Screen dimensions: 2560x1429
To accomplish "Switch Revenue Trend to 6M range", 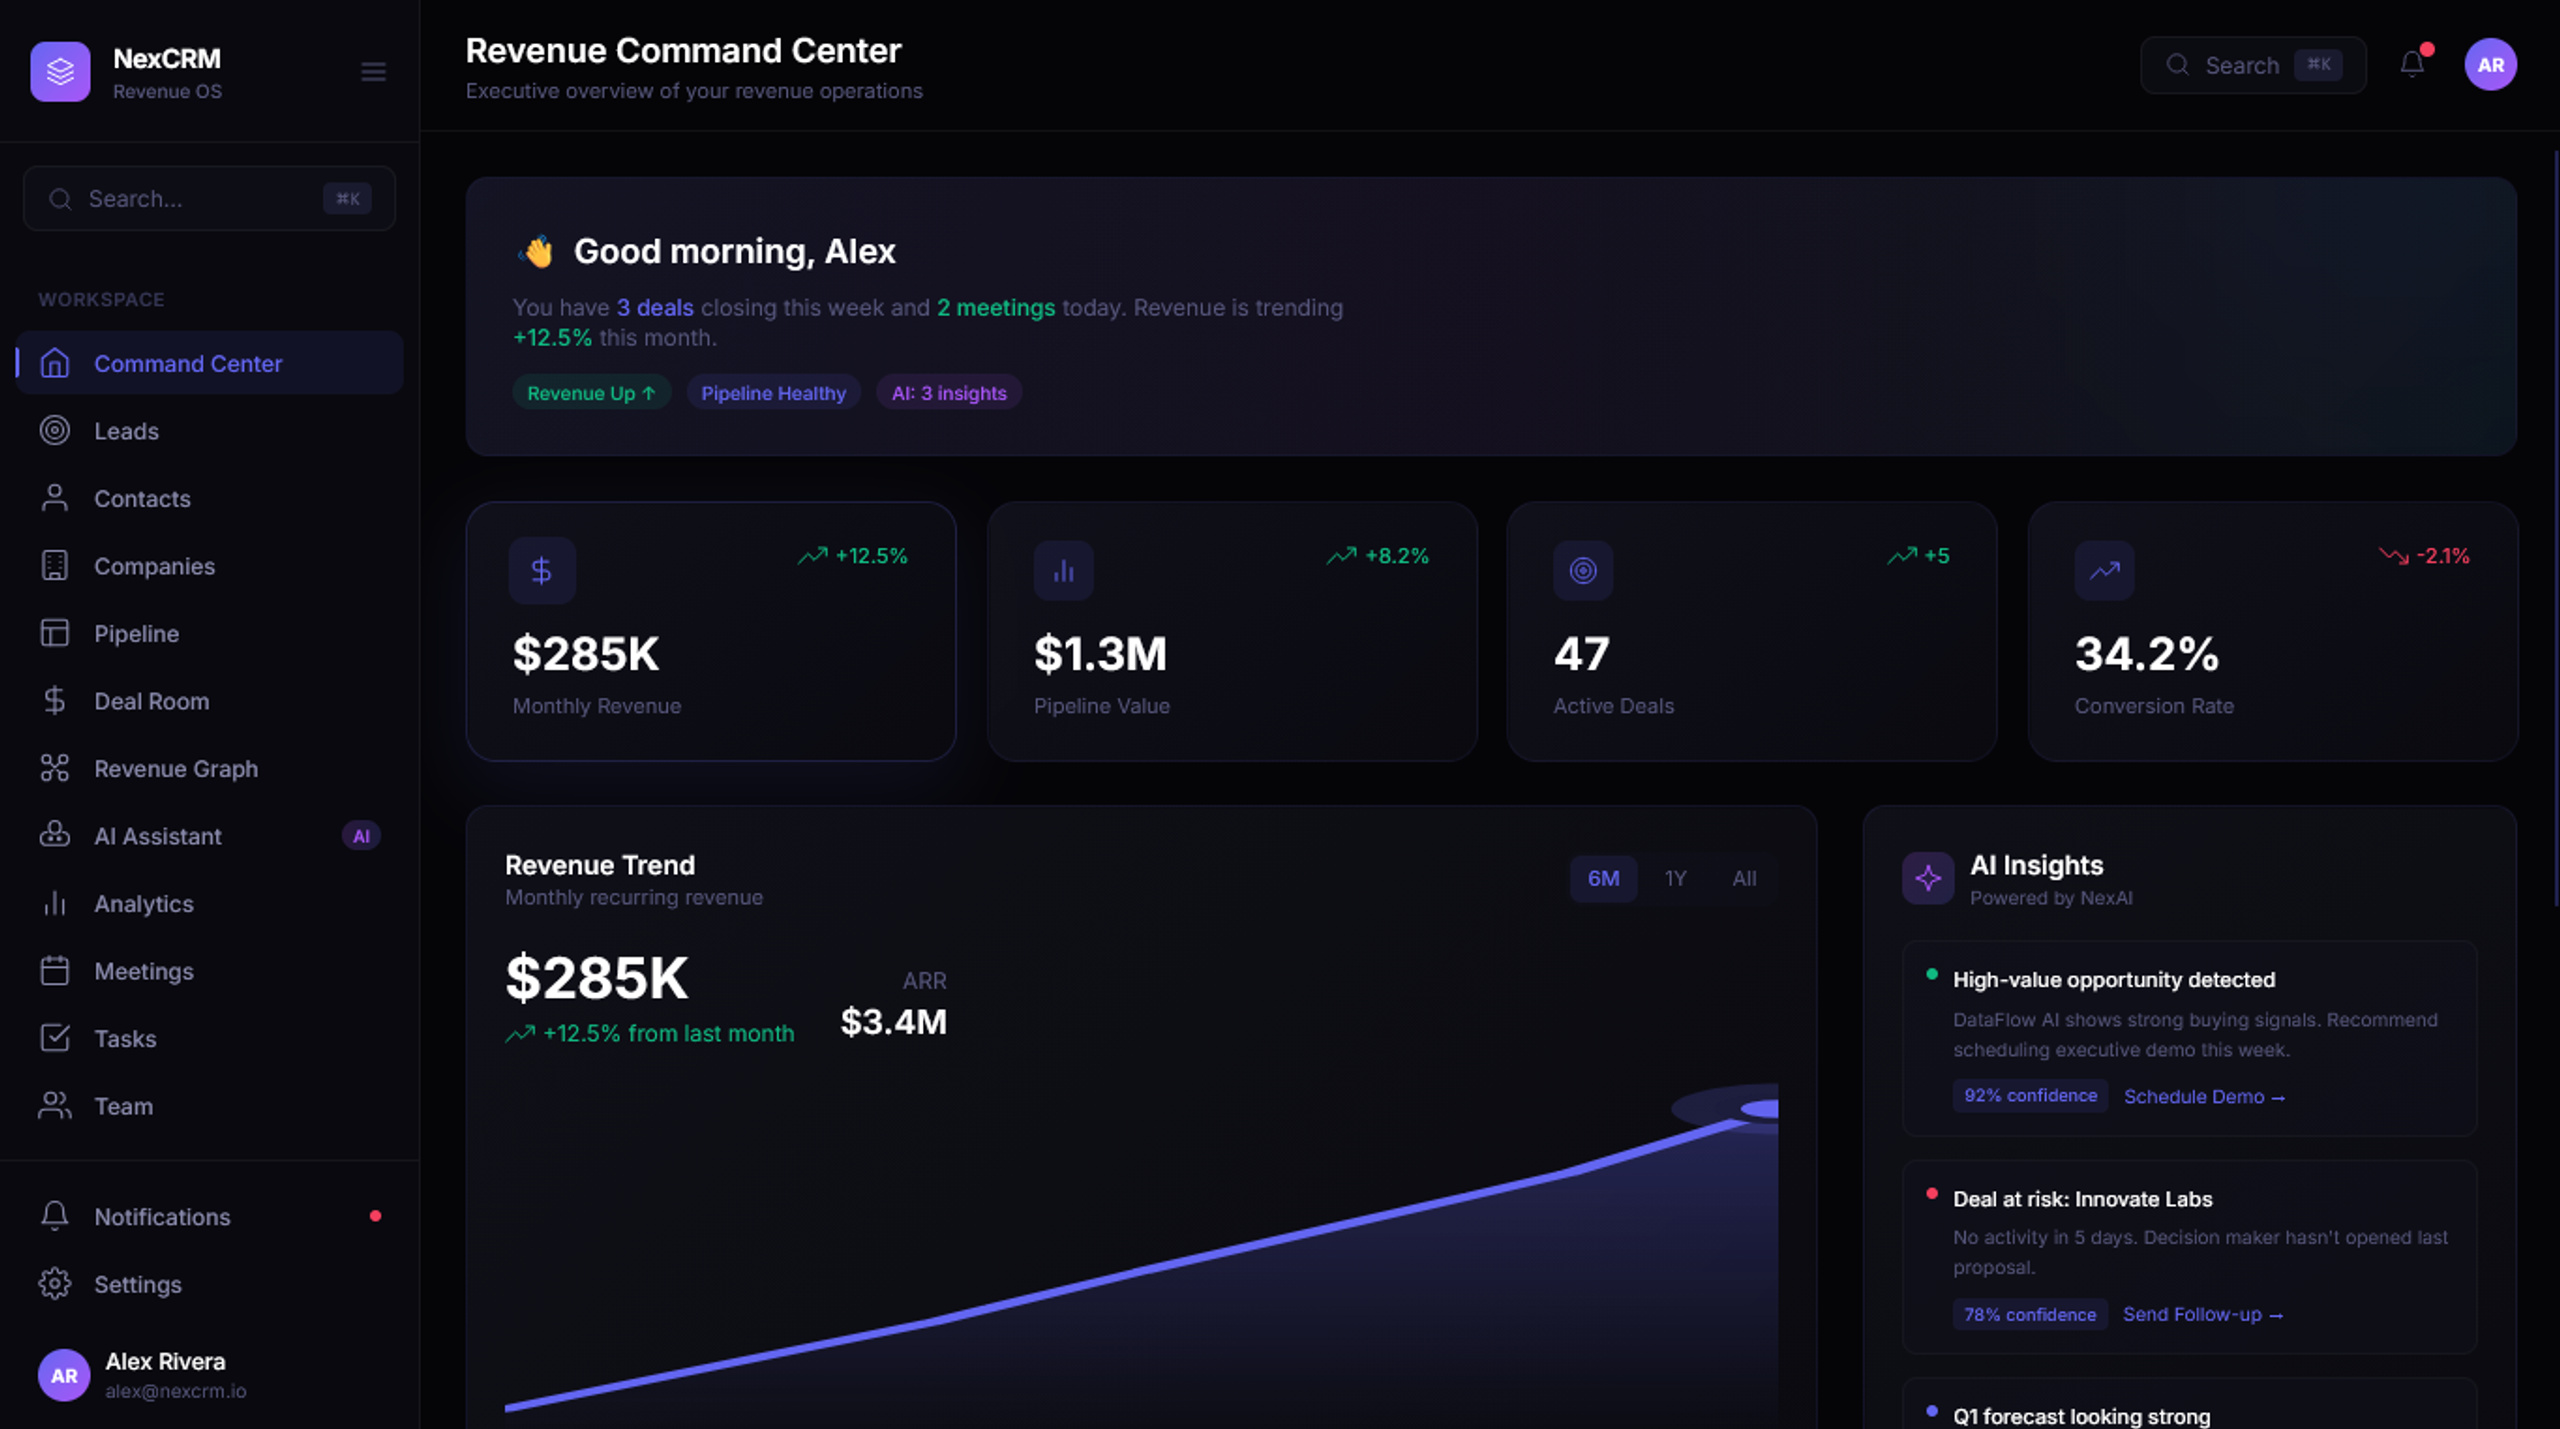I will tap(1603, 878).
